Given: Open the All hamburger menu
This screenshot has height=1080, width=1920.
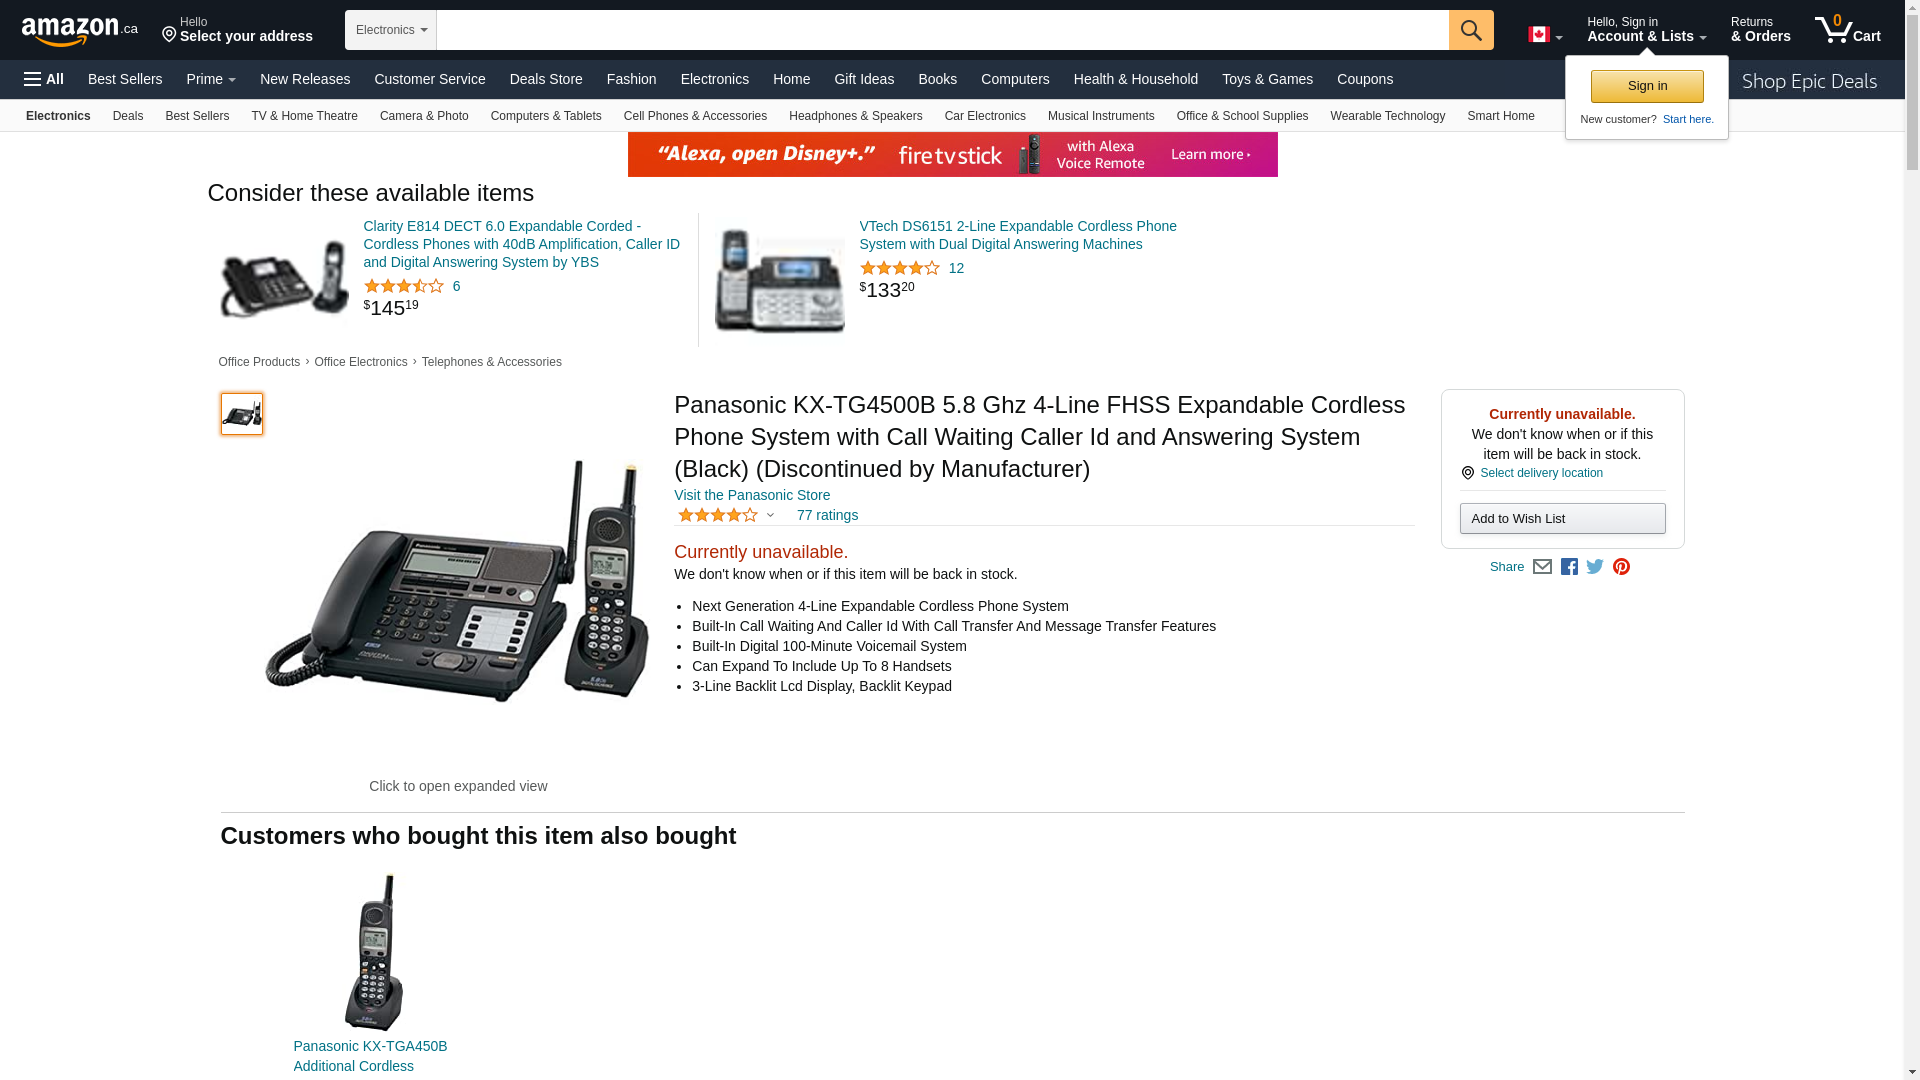Looking at the screenshot, I should pyautogui.click(x=44, y=79).
